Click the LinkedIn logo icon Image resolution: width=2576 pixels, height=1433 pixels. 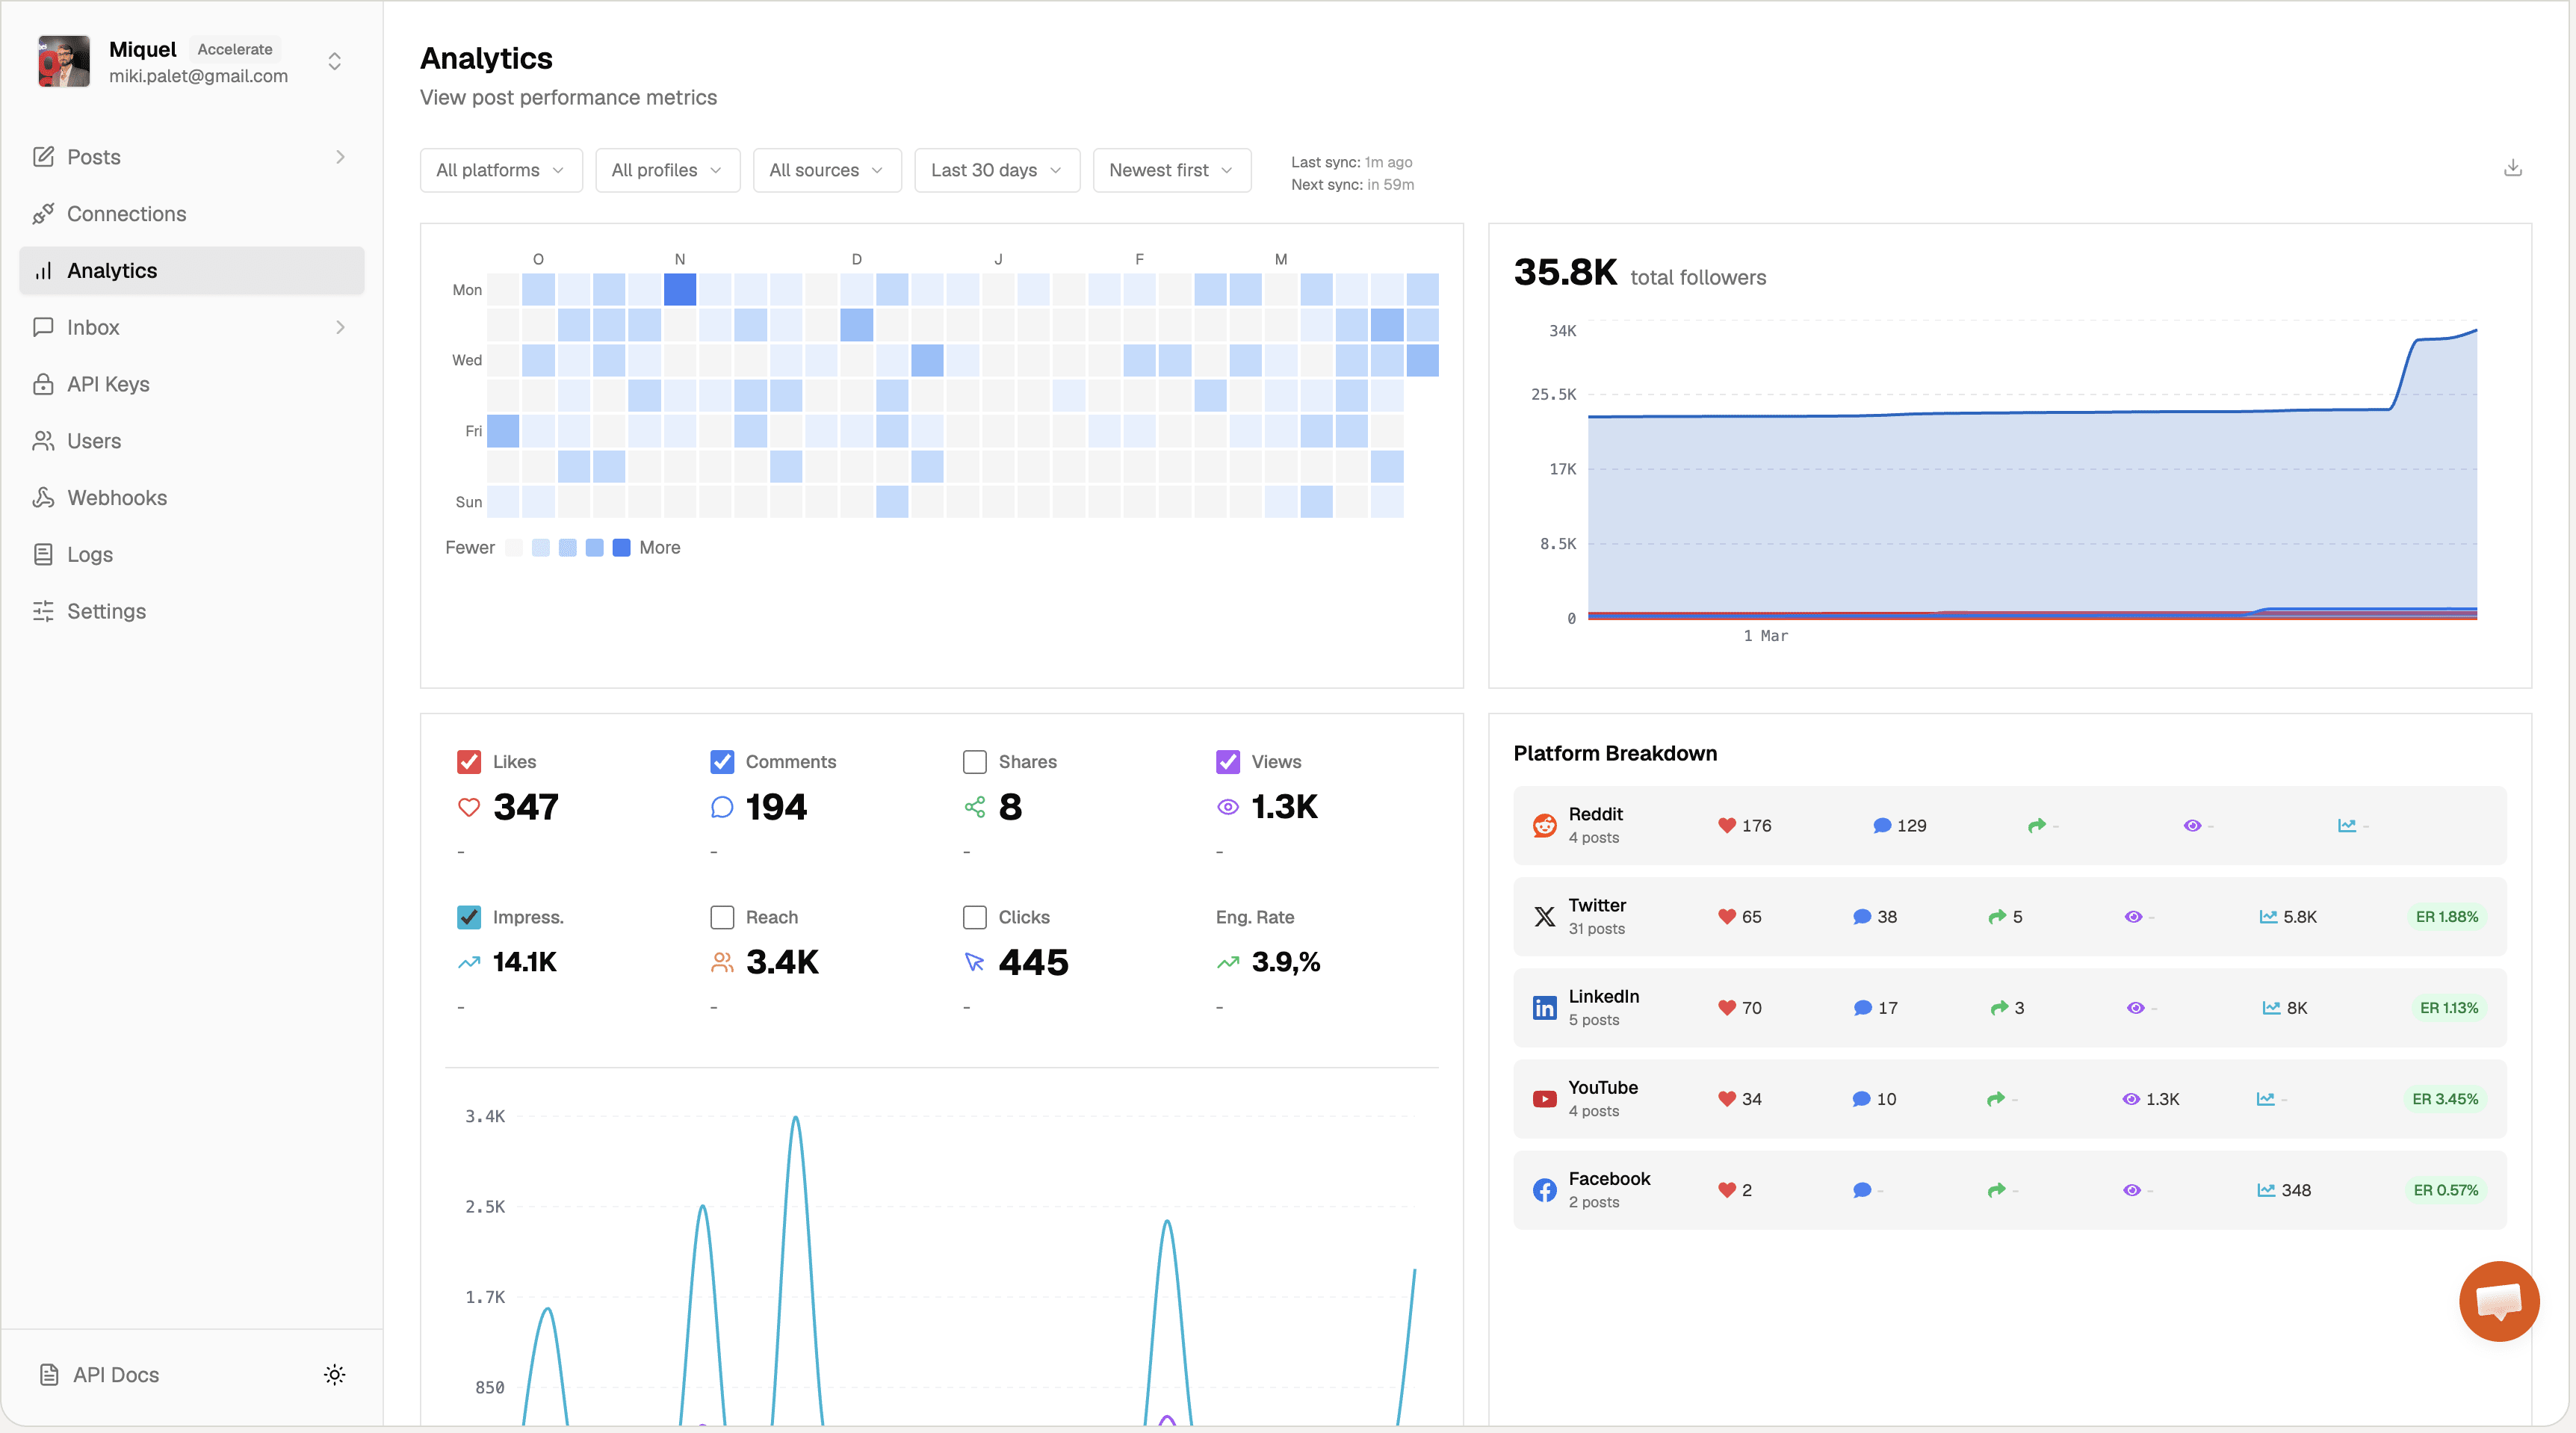1544,1008
